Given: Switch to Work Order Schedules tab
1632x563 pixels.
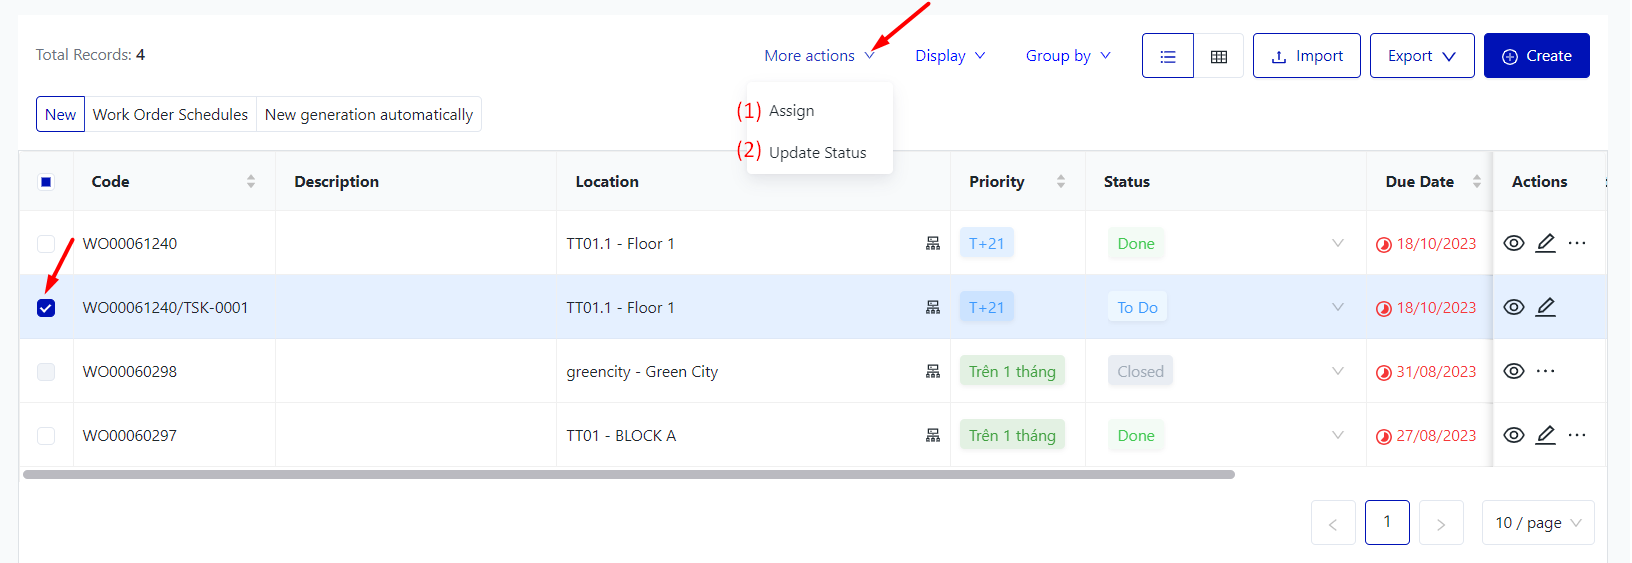Looking at the screenshot, I should click(170, 114).
